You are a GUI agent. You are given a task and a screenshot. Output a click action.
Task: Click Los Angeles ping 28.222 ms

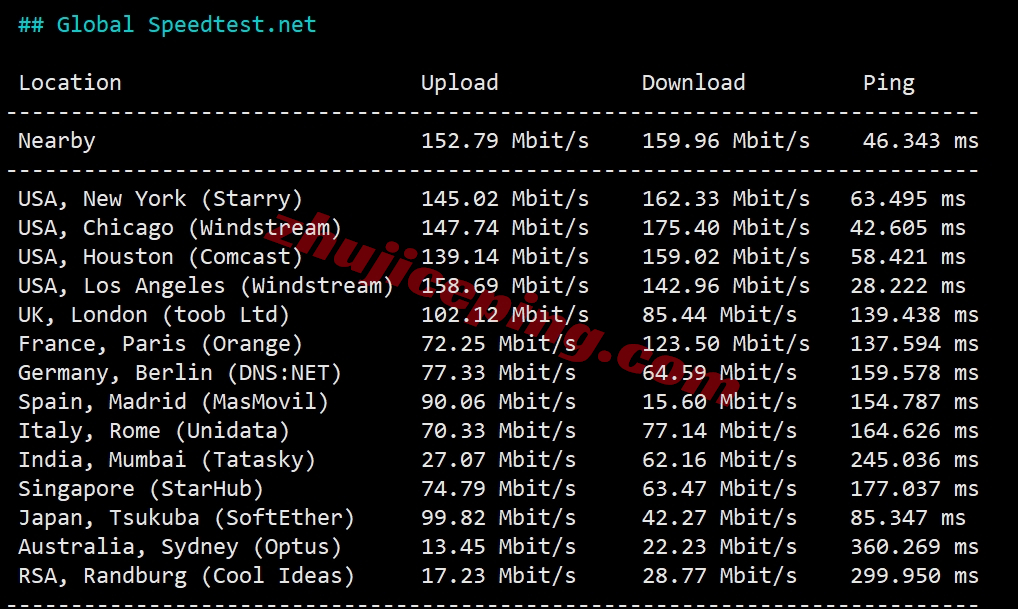click(x=908, y=286)
